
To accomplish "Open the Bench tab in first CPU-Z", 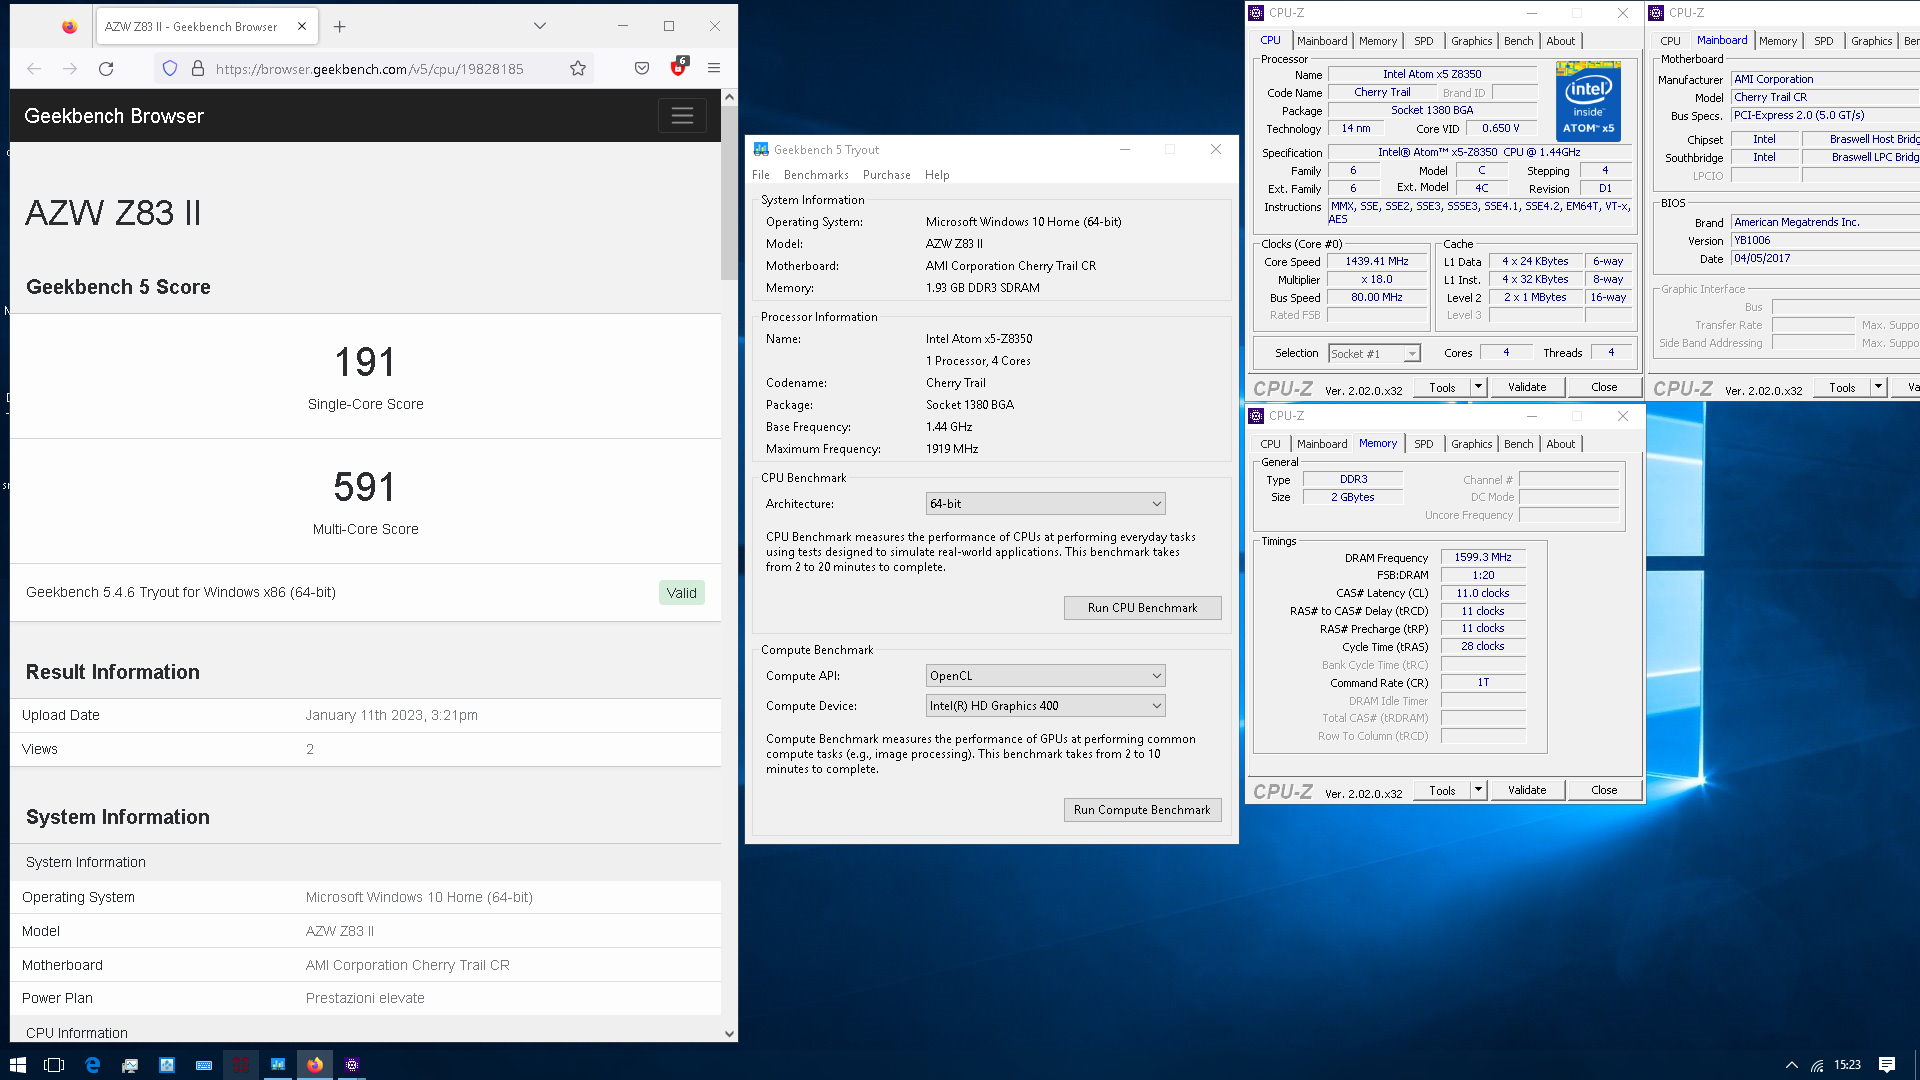I will pyautogui.click(x=1518, y=41).
